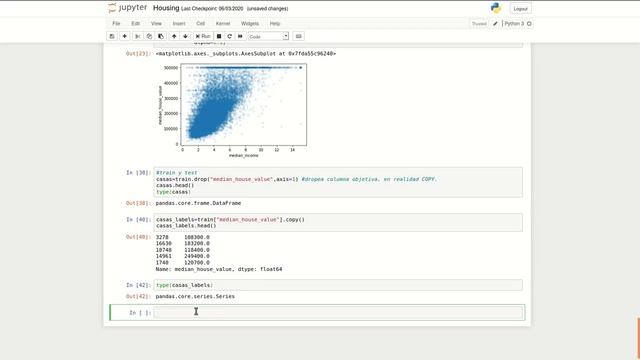Cut selected cells with scissors icon
This screenshot has height=360, width=640.
click(x=138, y=36)
